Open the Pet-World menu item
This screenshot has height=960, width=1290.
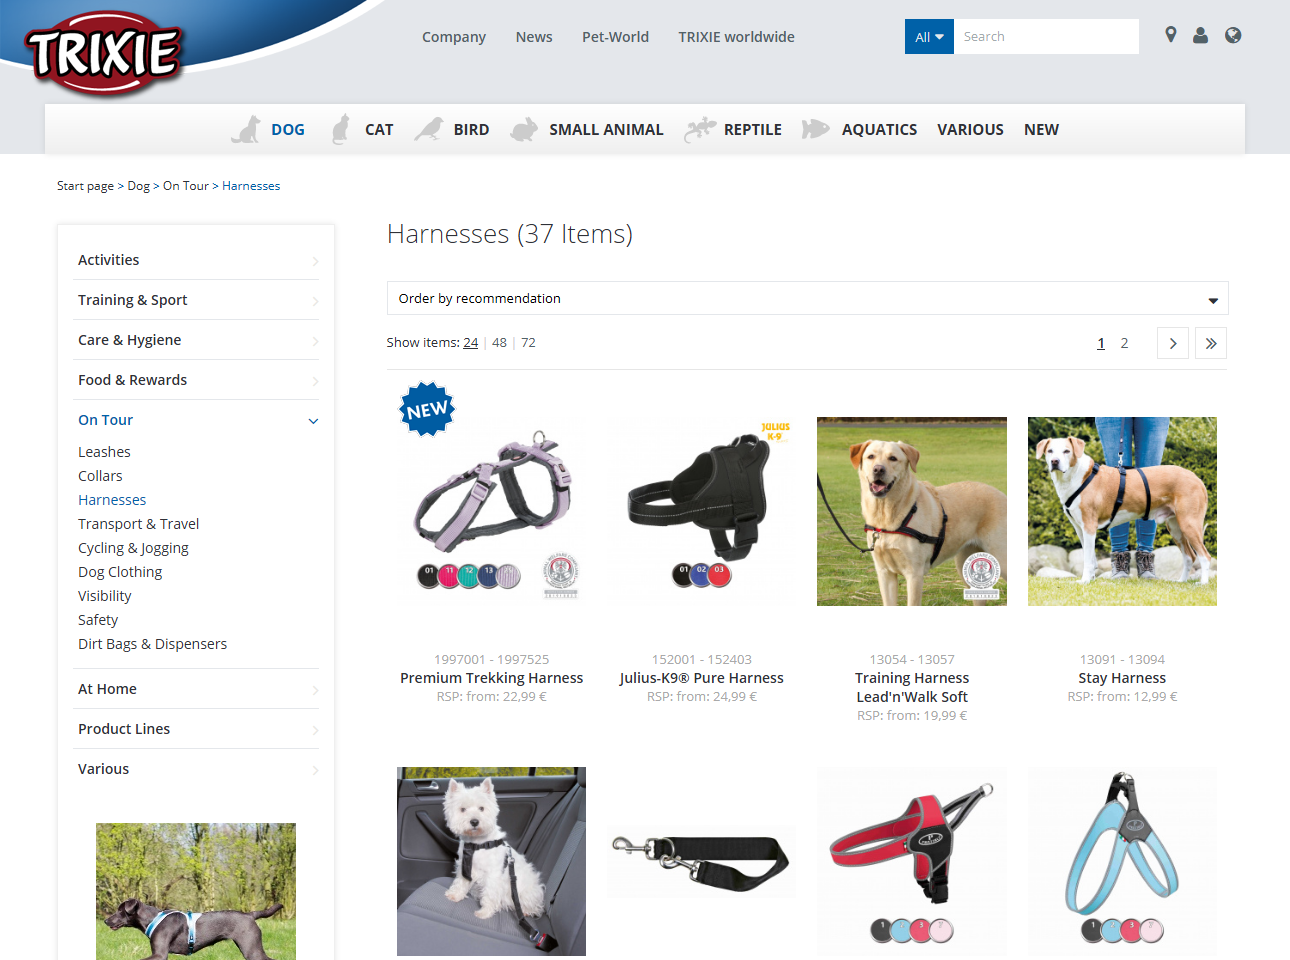coord(615,37)
